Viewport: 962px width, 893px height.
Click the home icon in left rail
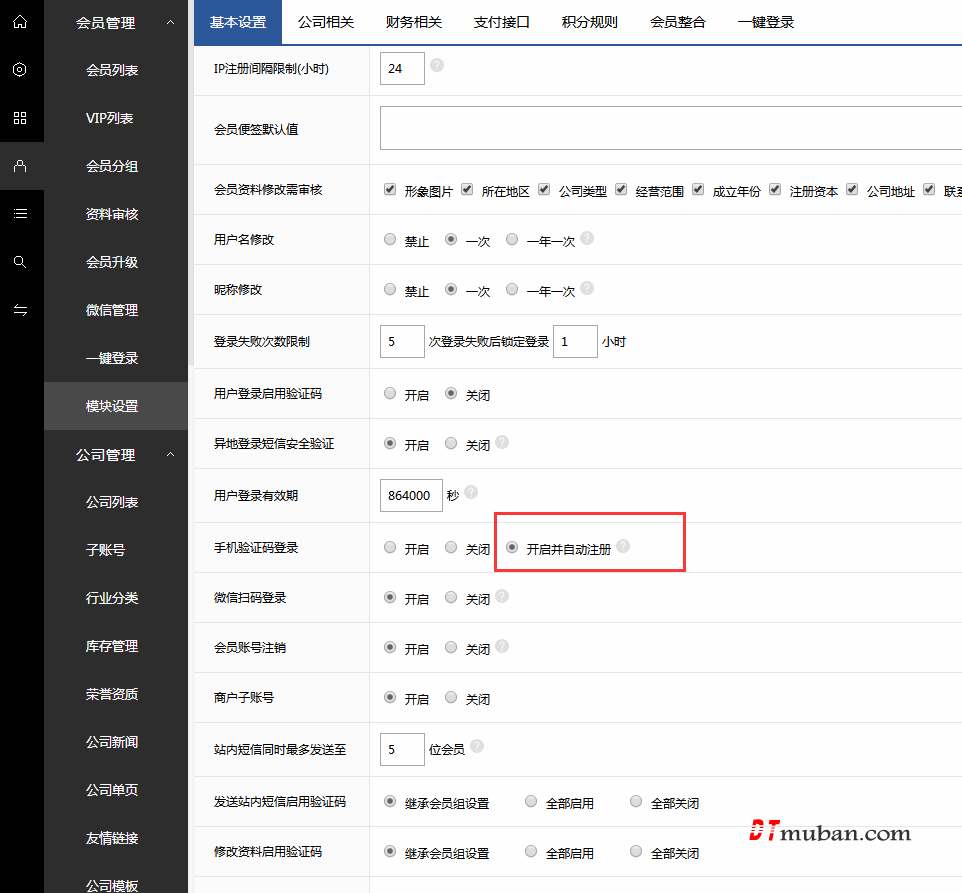point(20,21)
